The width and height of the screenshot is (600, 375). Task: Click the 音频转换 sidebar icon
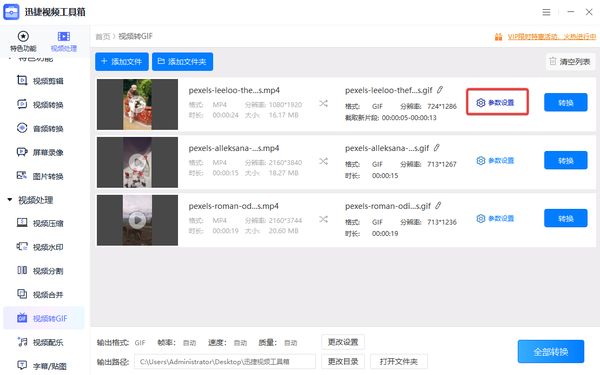click(x=22, y=128)
